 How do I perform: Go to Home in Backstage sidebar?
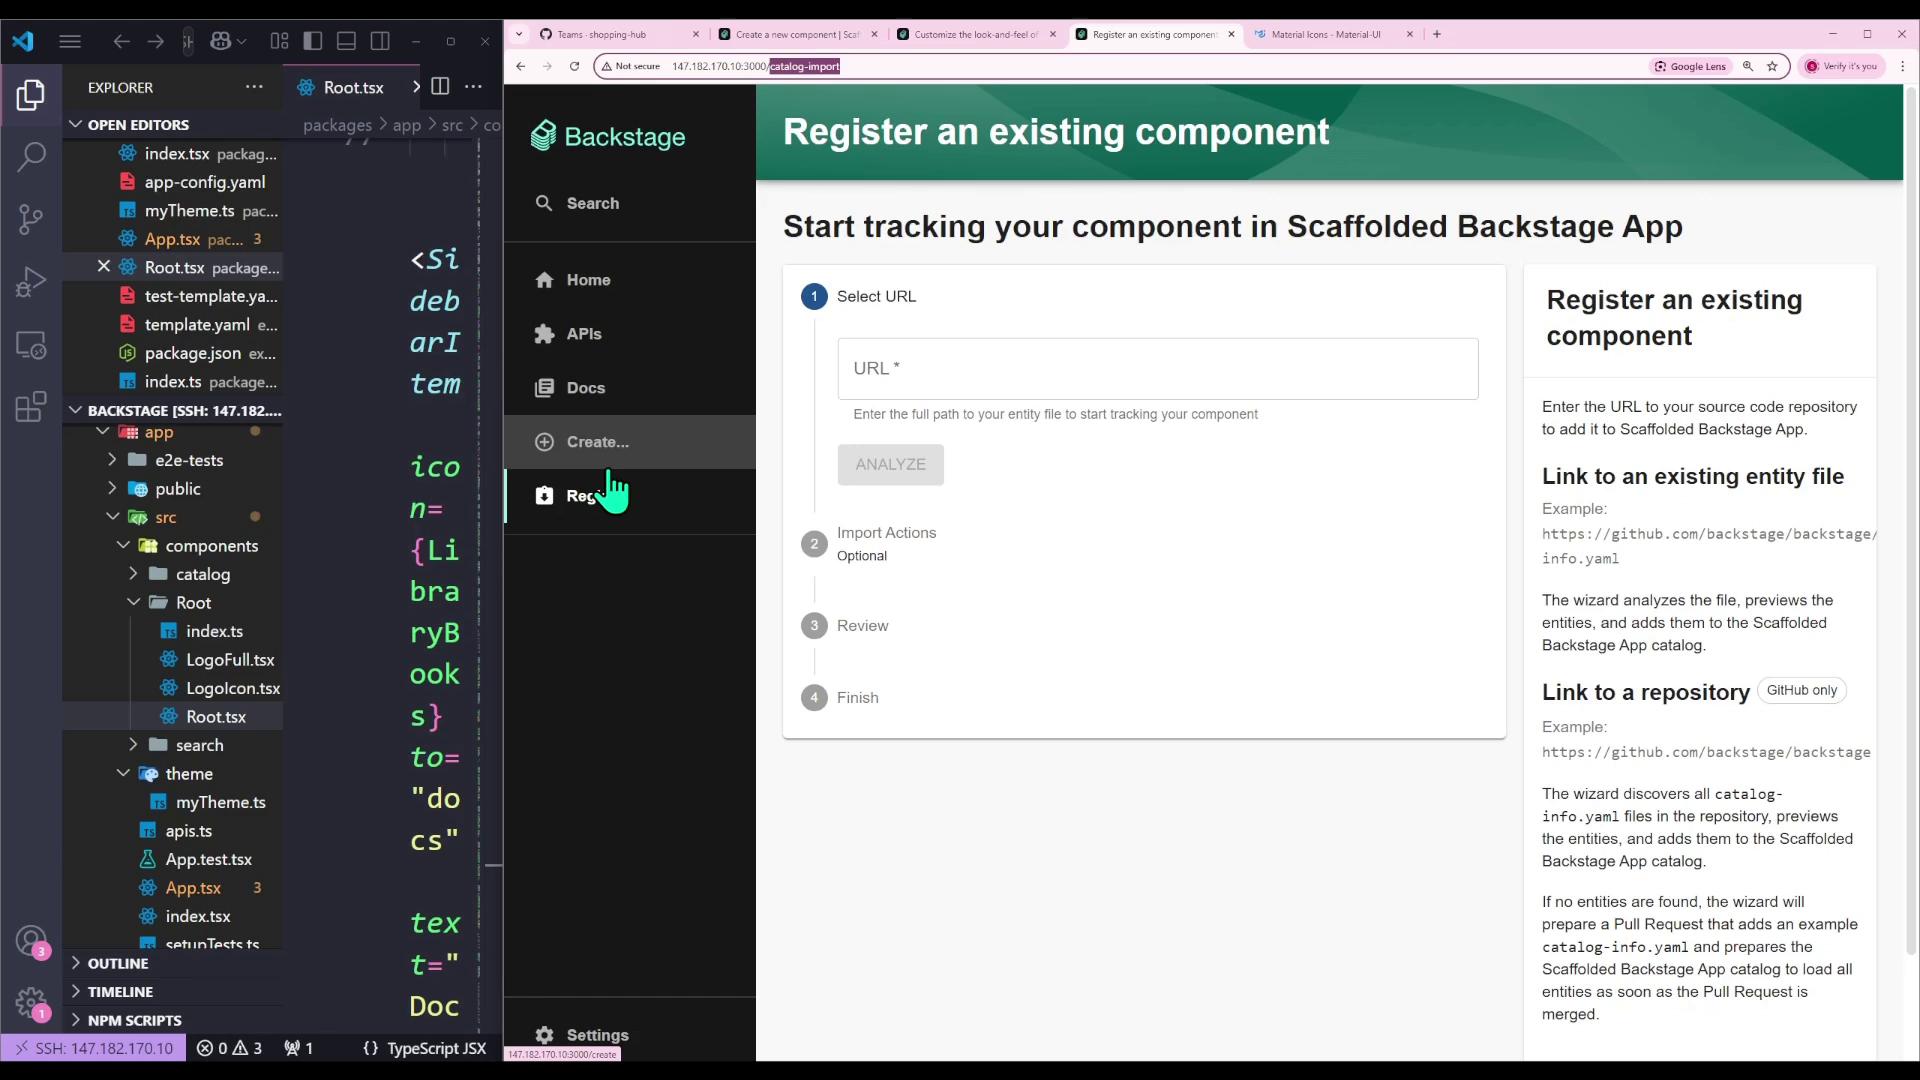(630, 280)
